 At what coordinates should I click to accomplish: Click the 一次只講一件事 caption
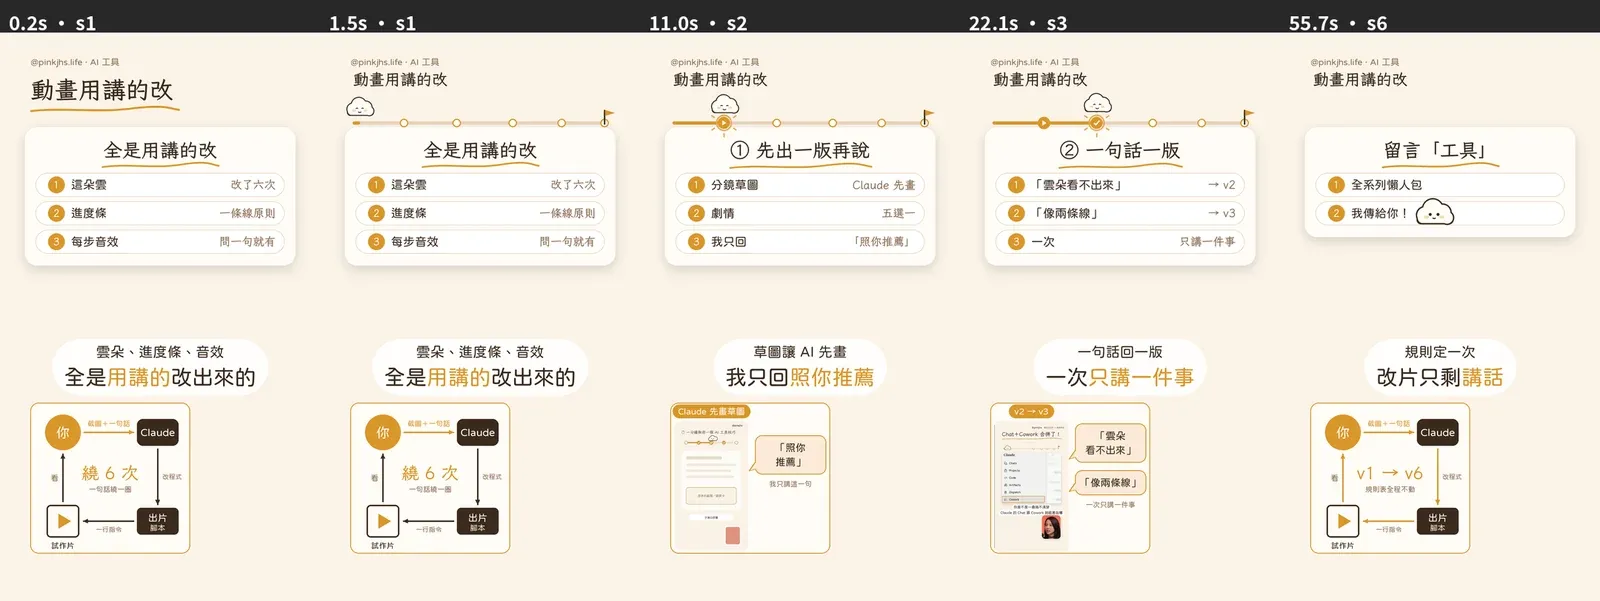point(1120,377)
